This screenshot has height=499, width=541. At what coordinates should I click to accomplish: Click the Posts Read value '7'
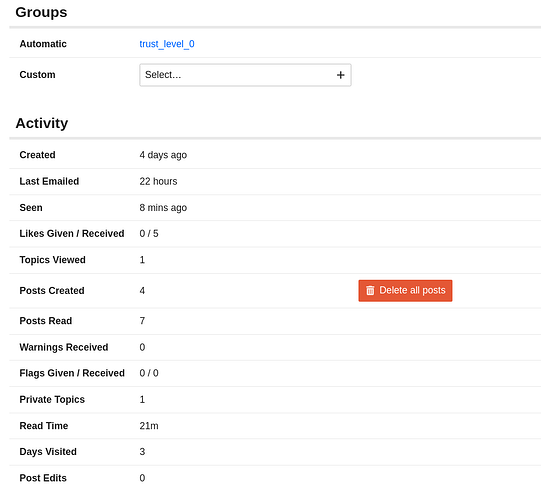(142, 321)
